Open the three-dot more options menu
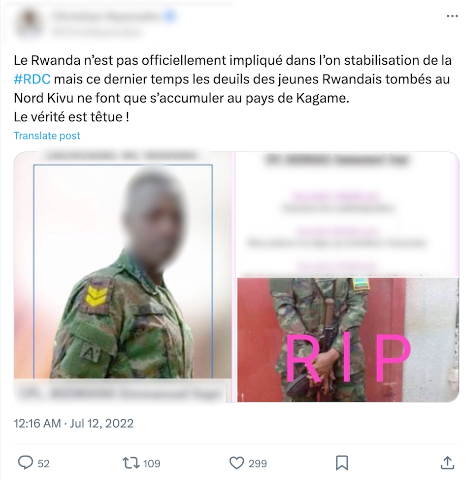The height and width of the screenshot is (480, 472). [x=452, y=16]
